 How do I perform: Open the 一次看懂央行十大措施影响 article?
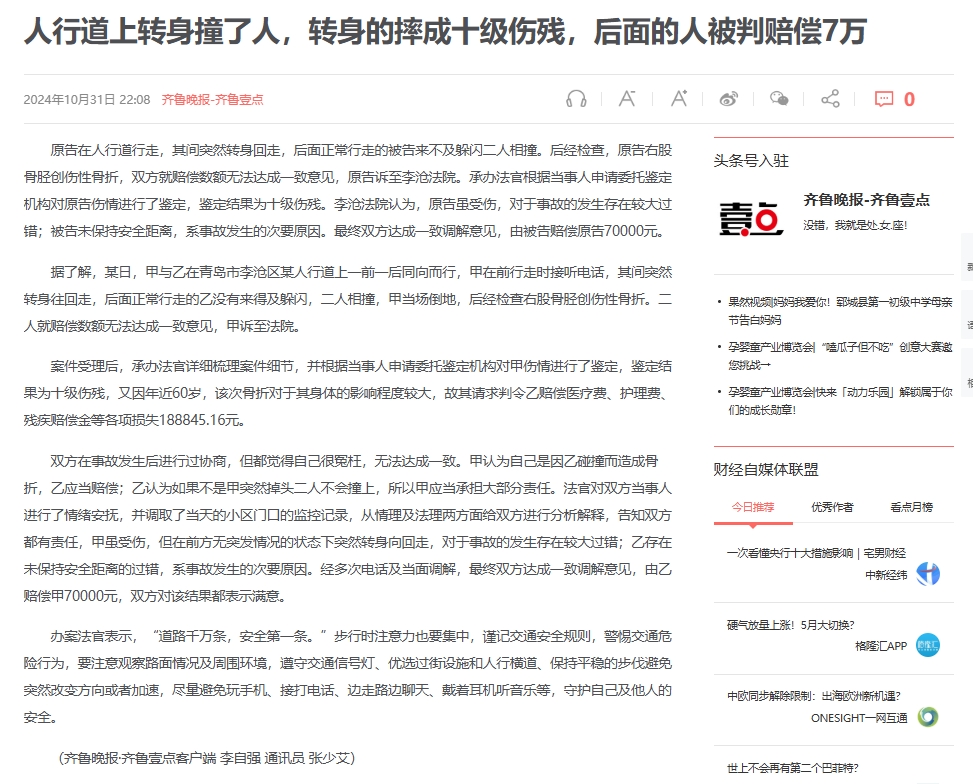pos(817,553)
